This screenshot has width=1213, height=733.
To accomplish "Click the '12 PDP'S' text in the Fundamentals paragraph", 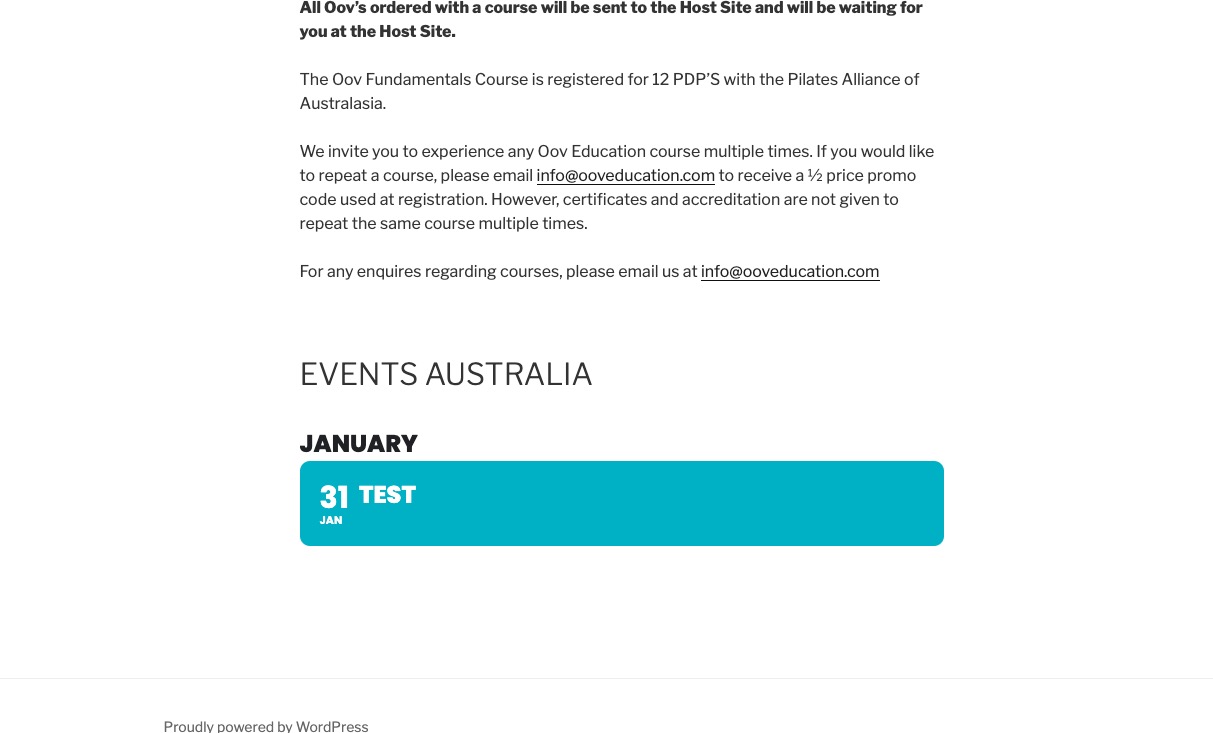I will [686, 80].
